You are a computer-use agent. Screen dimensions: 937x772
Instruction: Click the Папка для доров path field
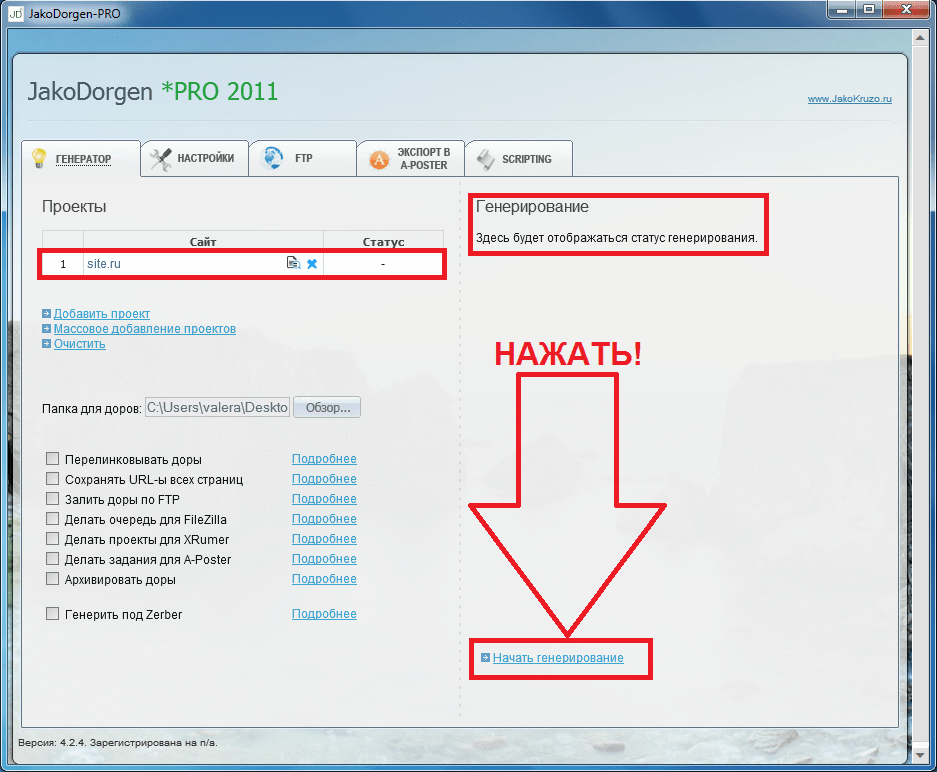218,408
